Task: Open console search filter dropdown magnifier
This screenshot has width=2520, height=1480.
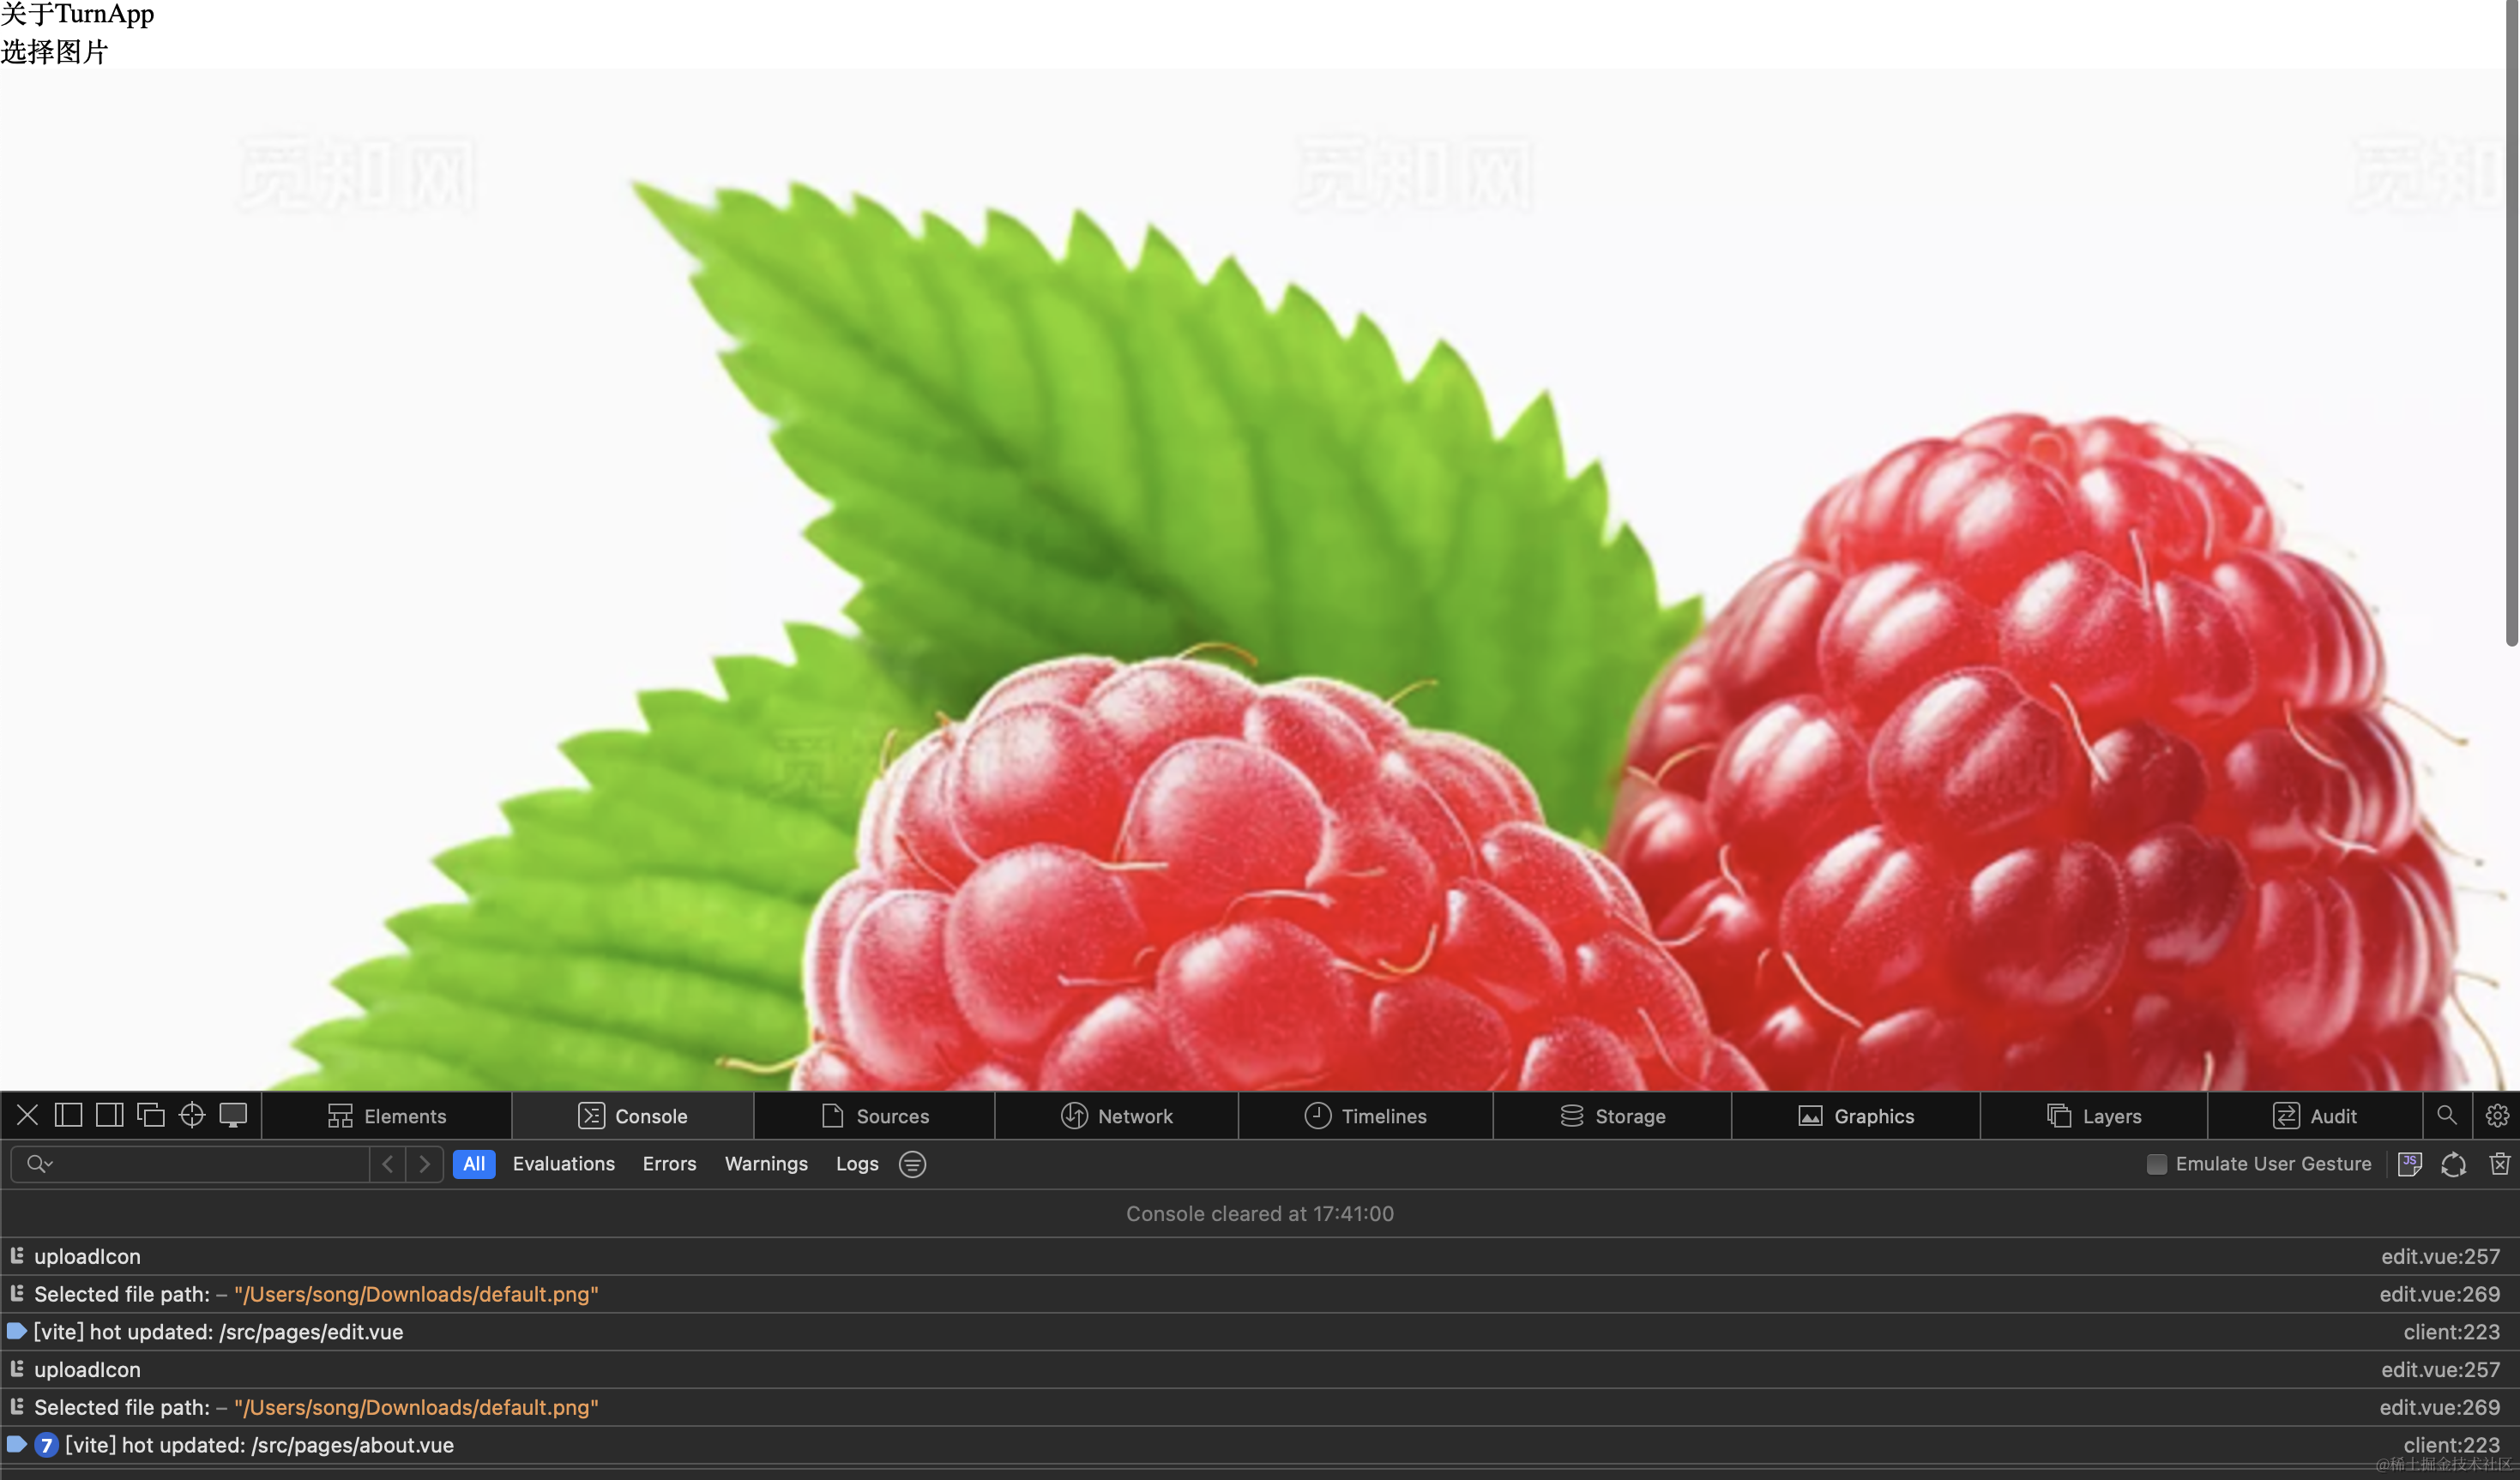Action: pos(39,1164)
